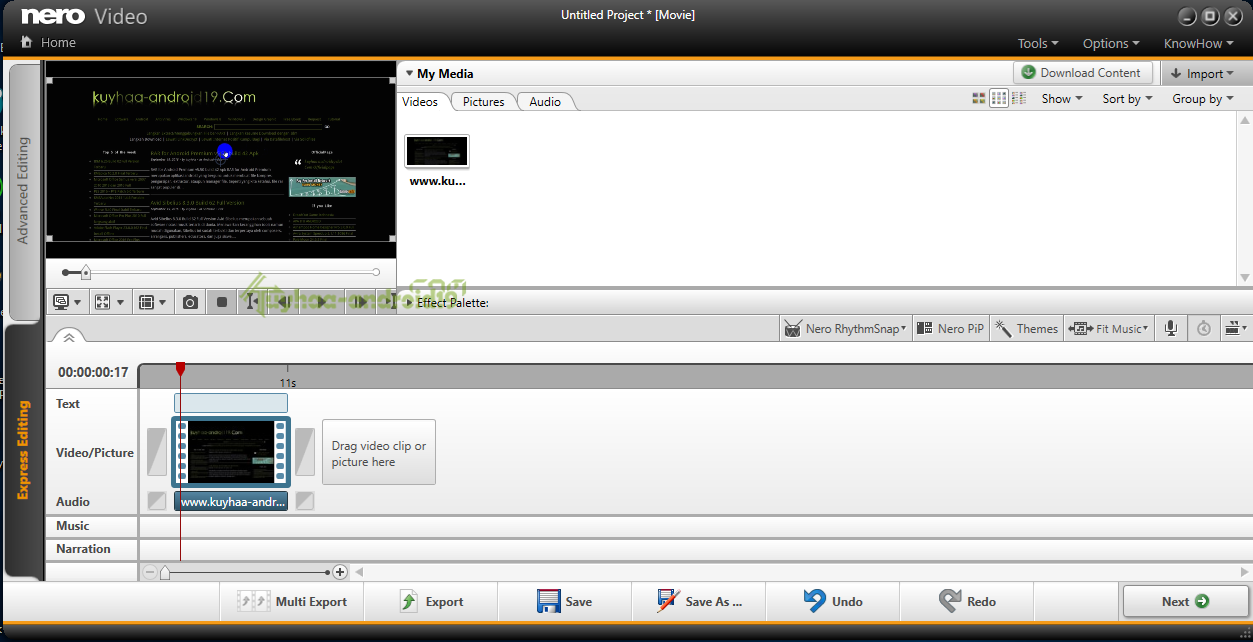Open the Show filter dropdown
Screen dimensions: 1253x642
(1061, 98)
